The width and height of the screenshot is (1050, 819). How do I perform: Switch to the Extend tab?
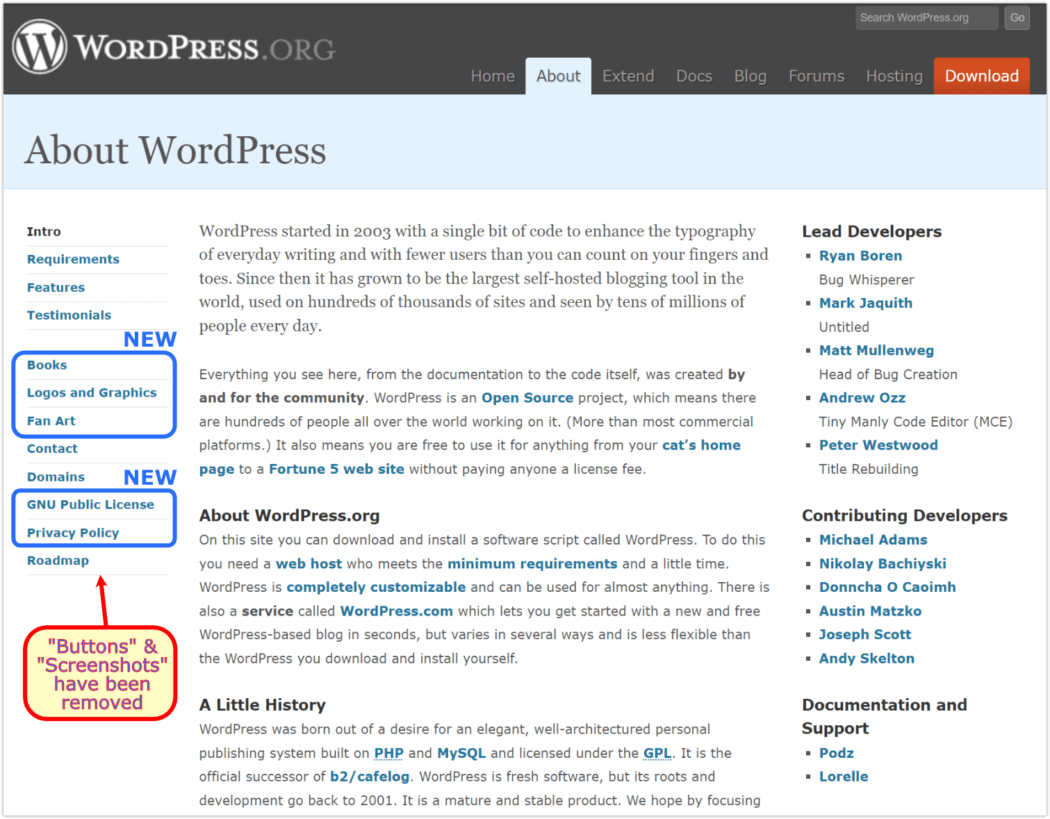tap(628, 76)
